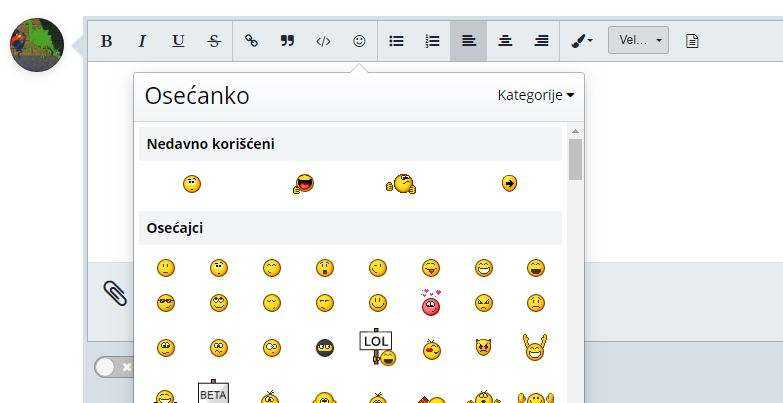Screen dimensions: 783x403
Task: Insert the red face with hearts emoticon
Action: click(x=430, y=303)
